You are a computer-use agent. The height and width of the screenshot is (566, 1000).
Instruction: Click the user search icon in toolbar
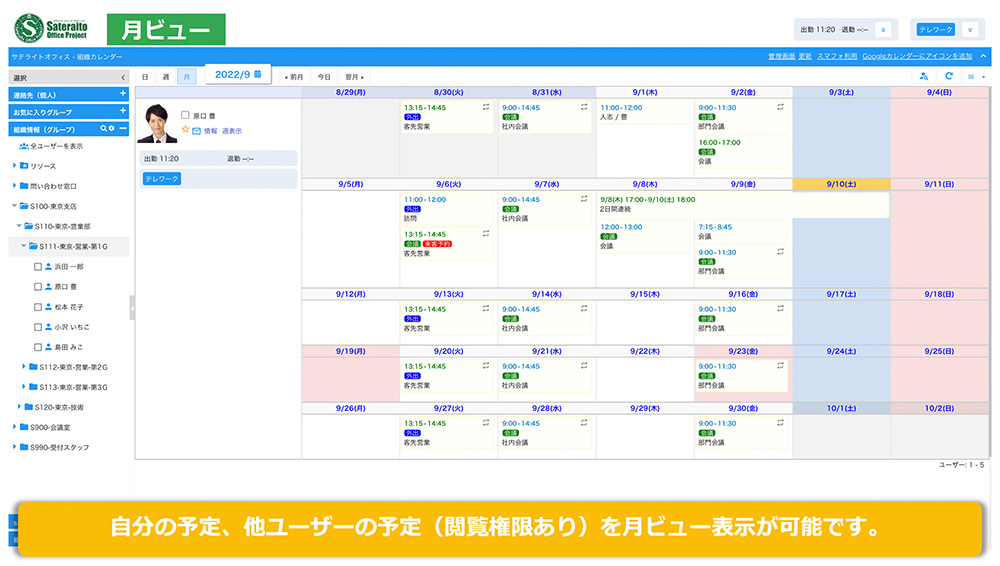pos(923,76)
